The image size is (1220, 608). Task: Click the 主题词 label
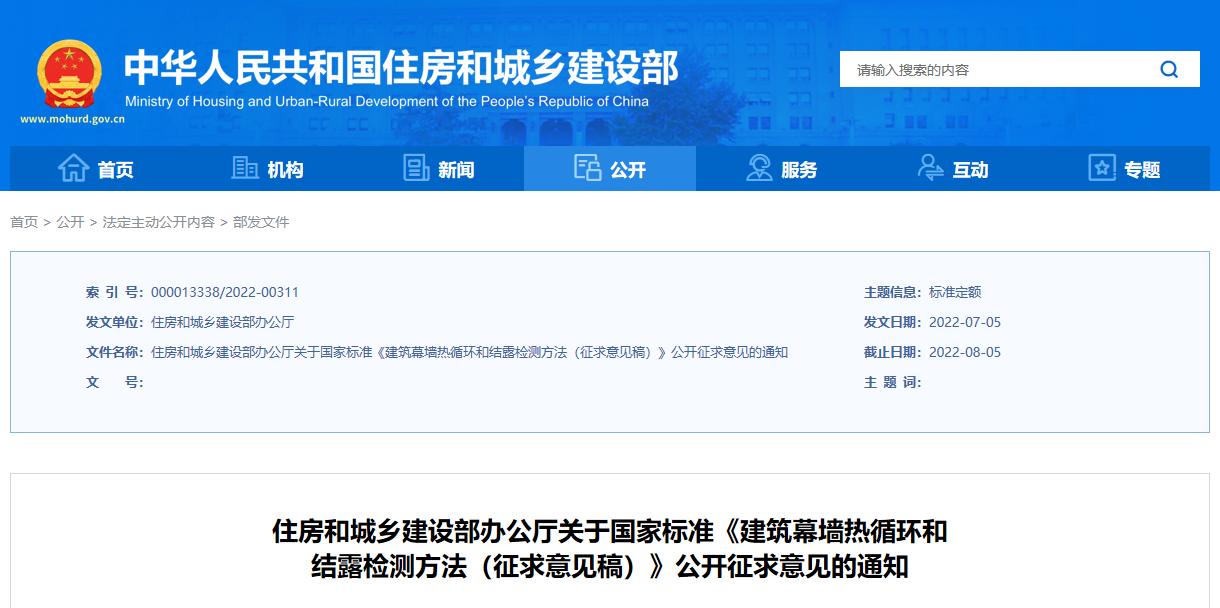(x=893, y=382)
